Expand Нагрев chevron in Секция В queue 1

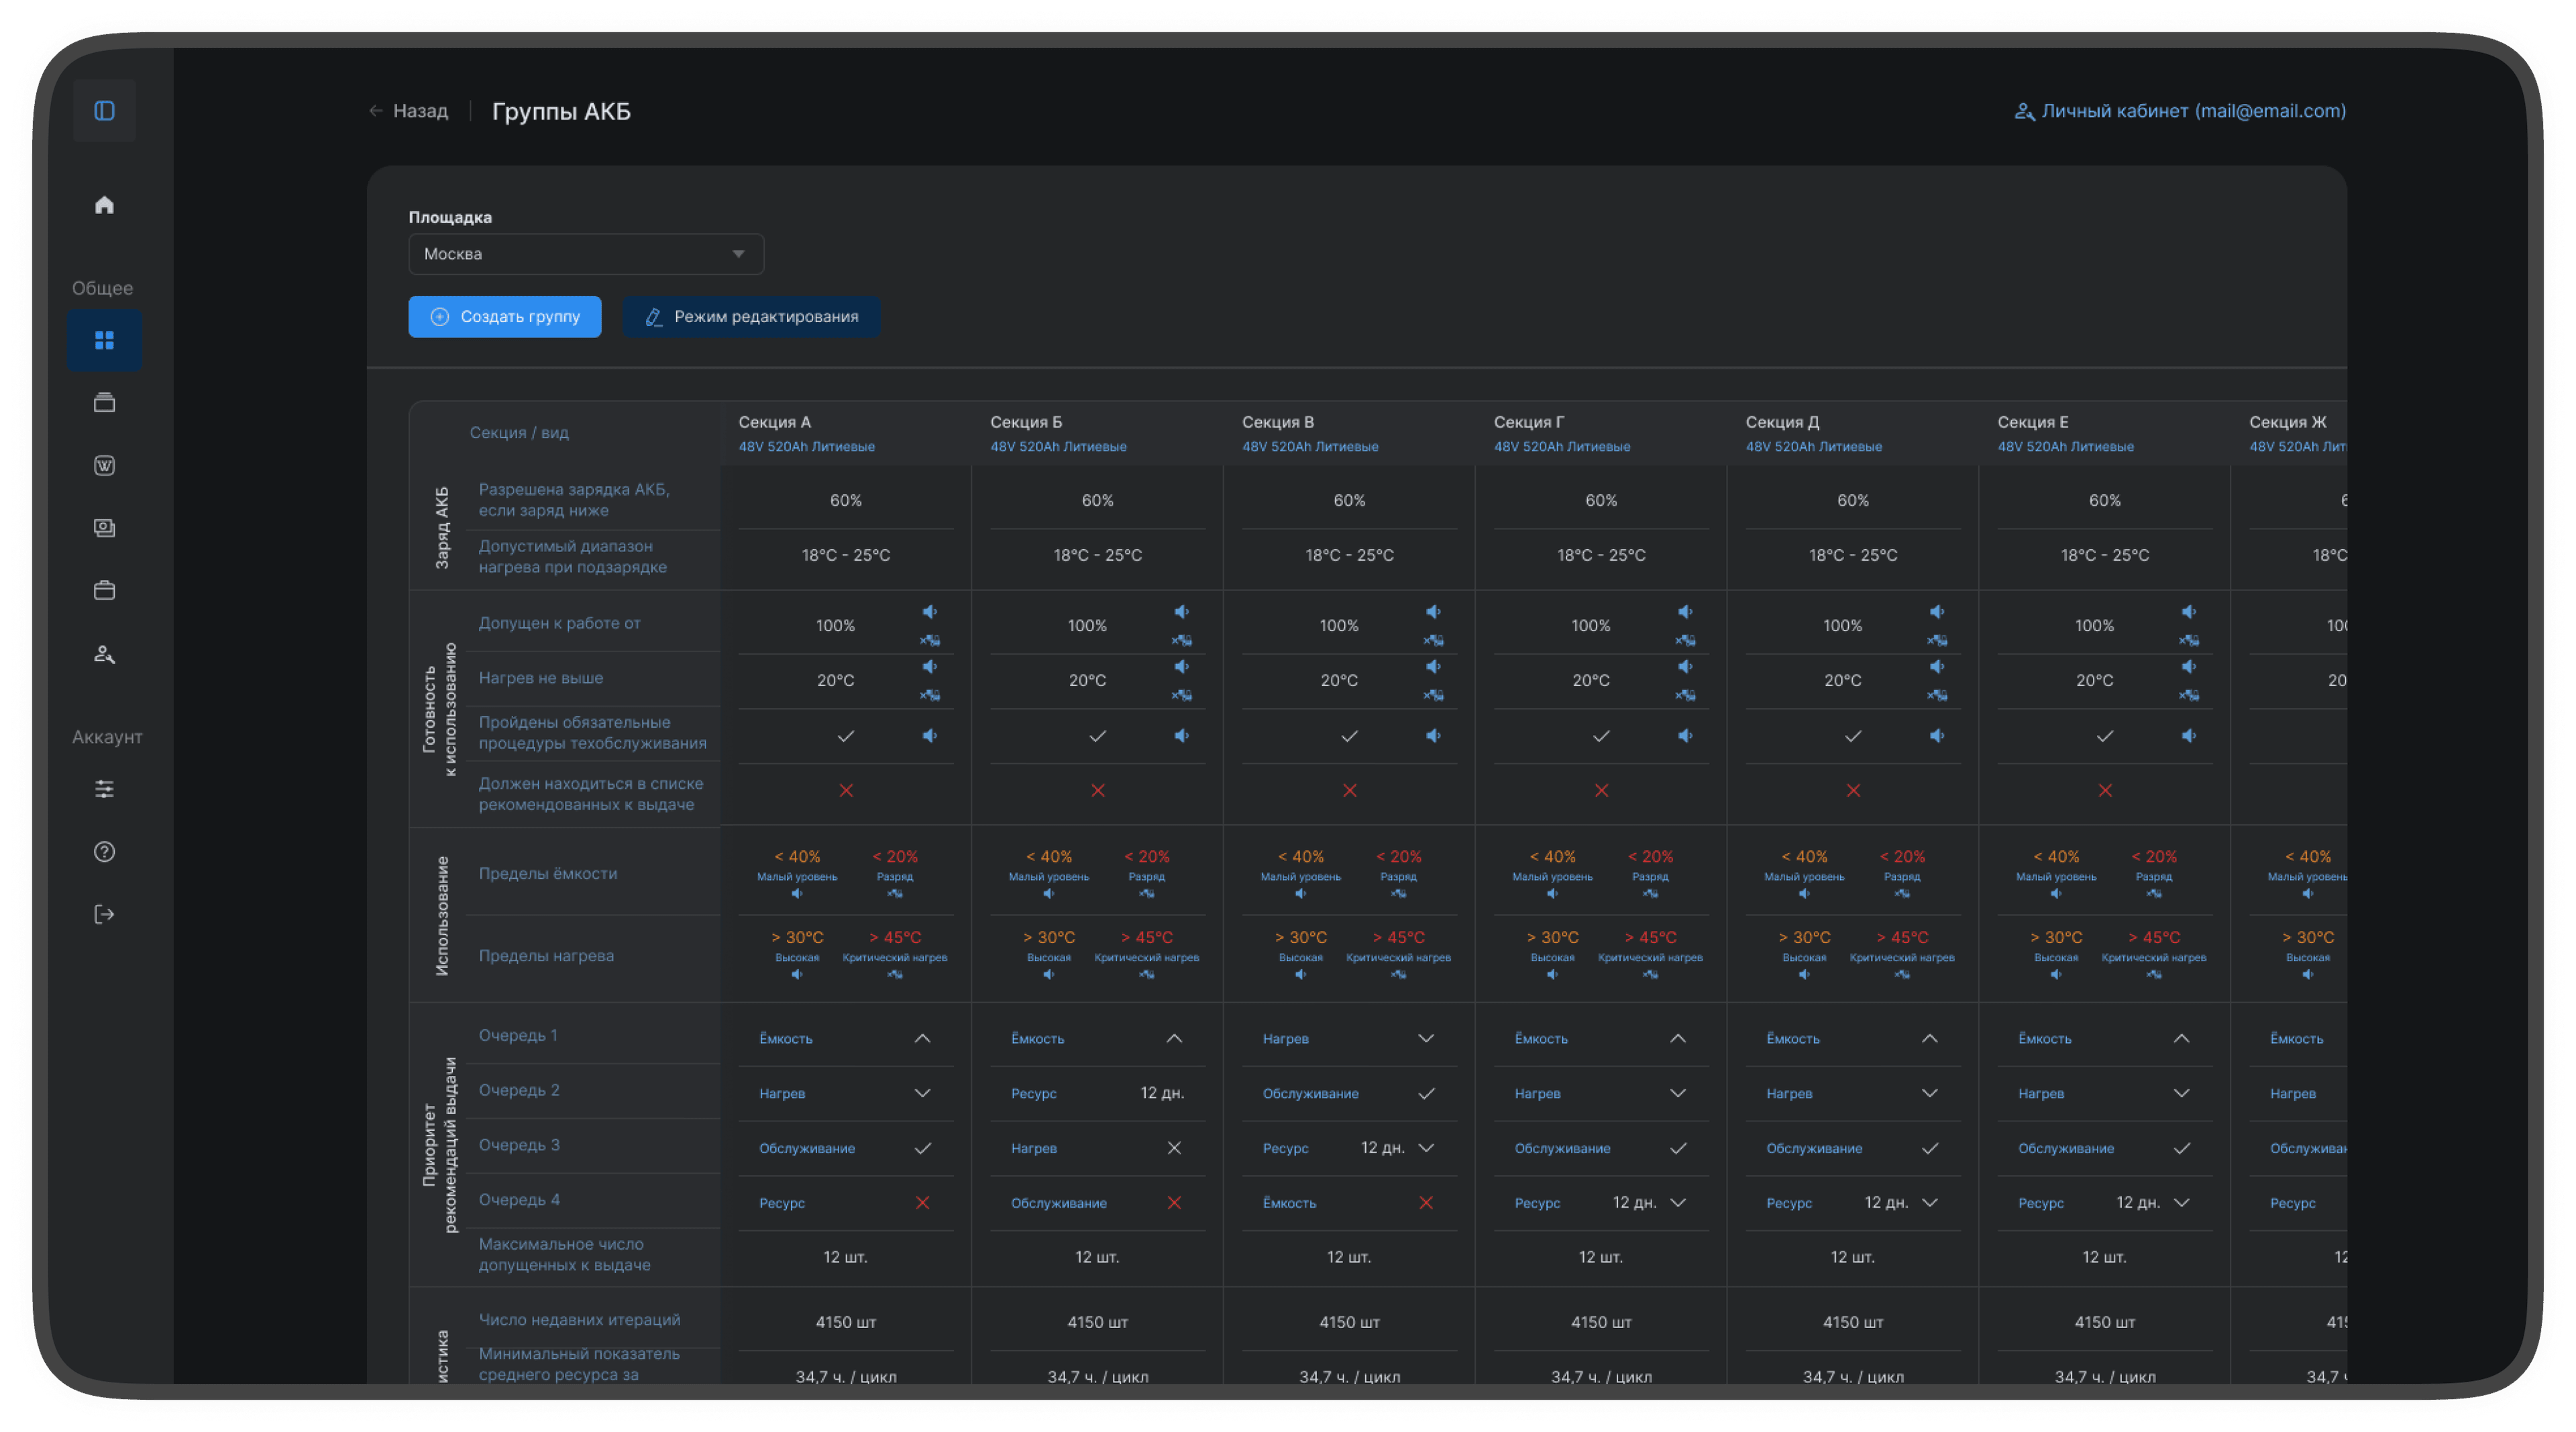(x=1426, y=1039)
